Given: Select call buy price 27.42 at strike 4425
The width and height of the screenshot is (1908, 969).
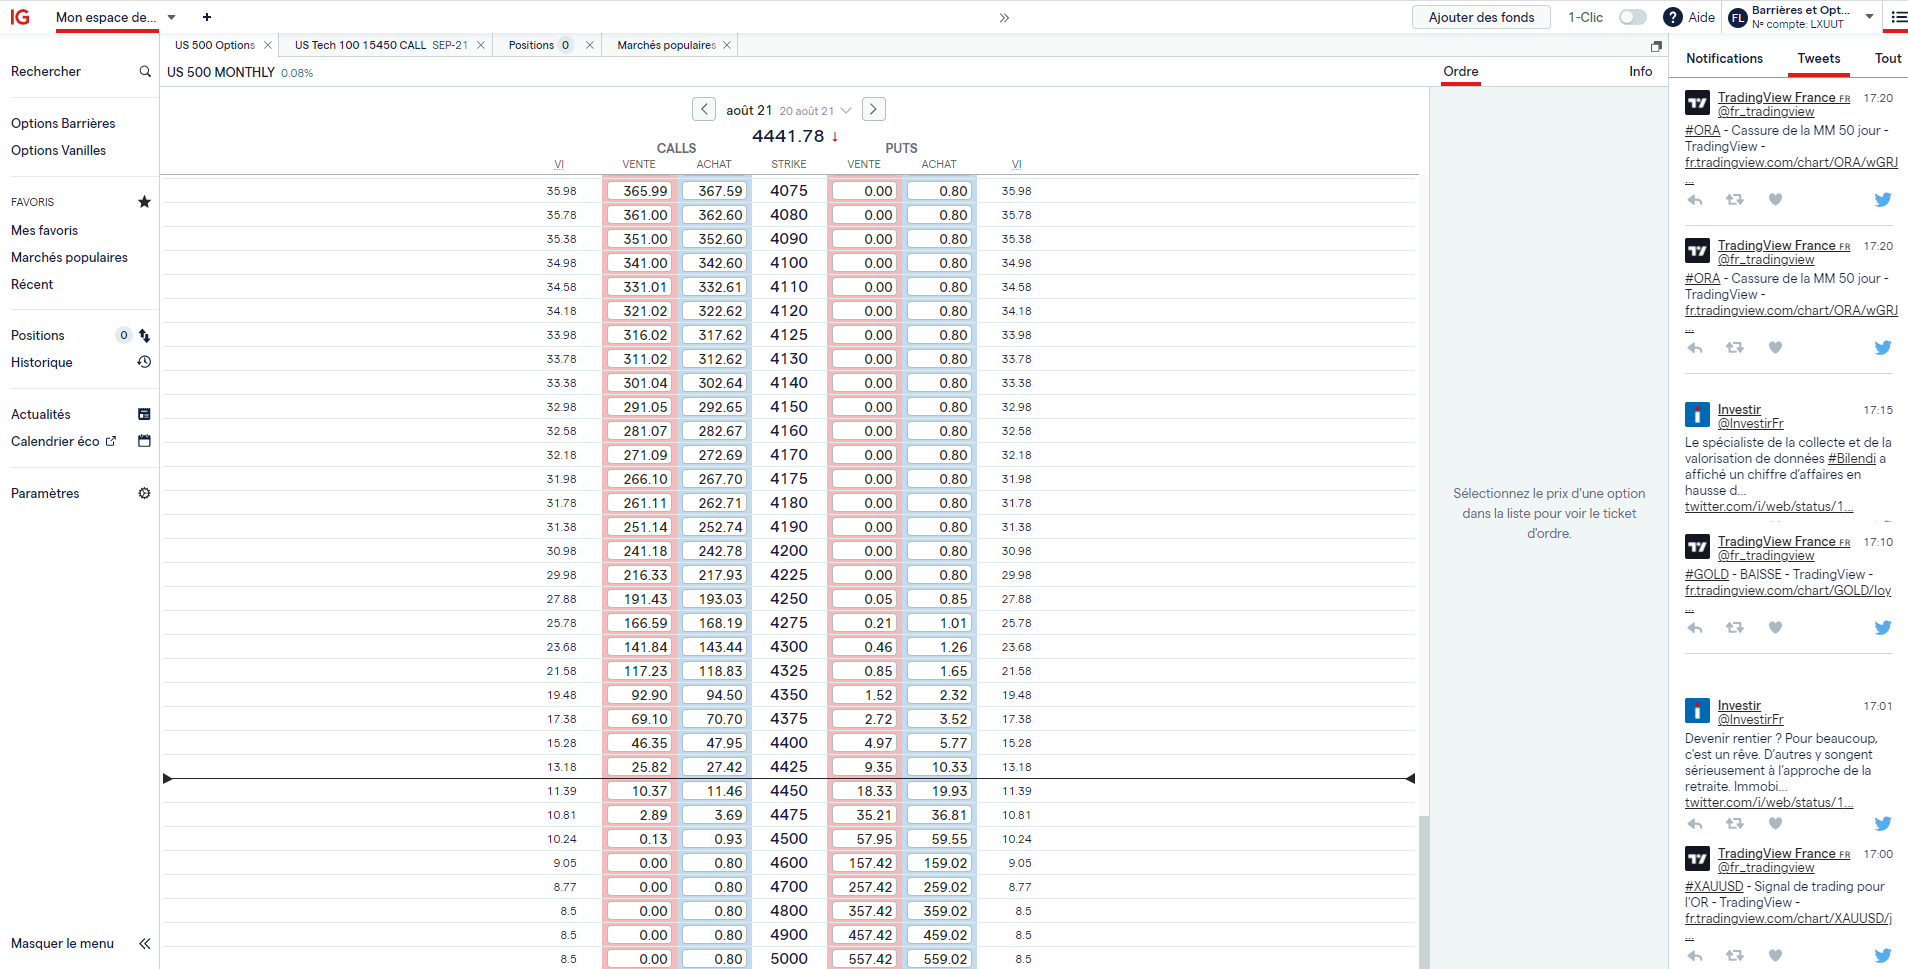Looking at the screenshot, I should [714, 767].
